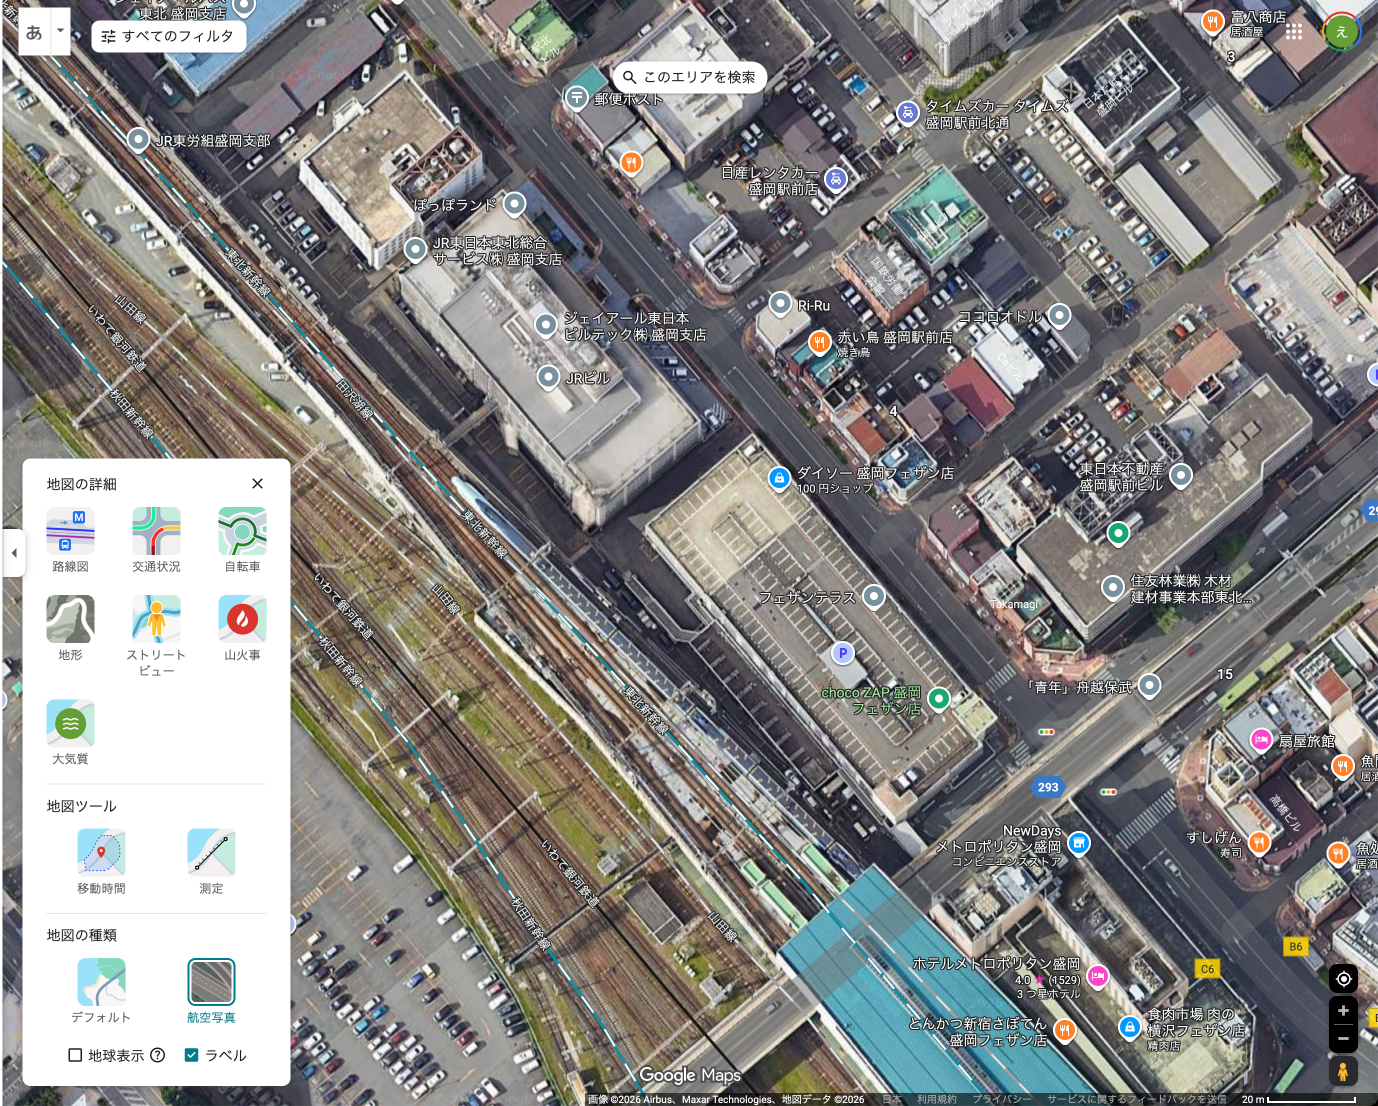
Task: Uncheck the ラベル labels checkbox
Action: [192, 1055]
